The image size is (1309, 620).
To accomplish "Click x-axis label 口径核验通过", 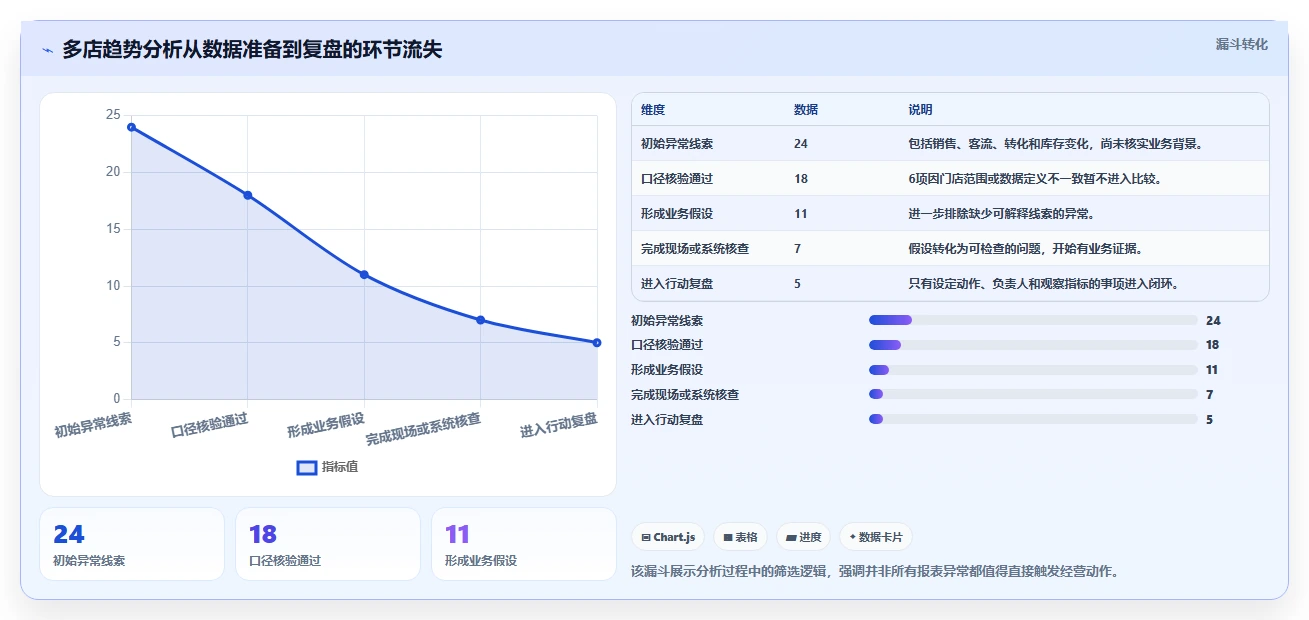I will point(209,424).
